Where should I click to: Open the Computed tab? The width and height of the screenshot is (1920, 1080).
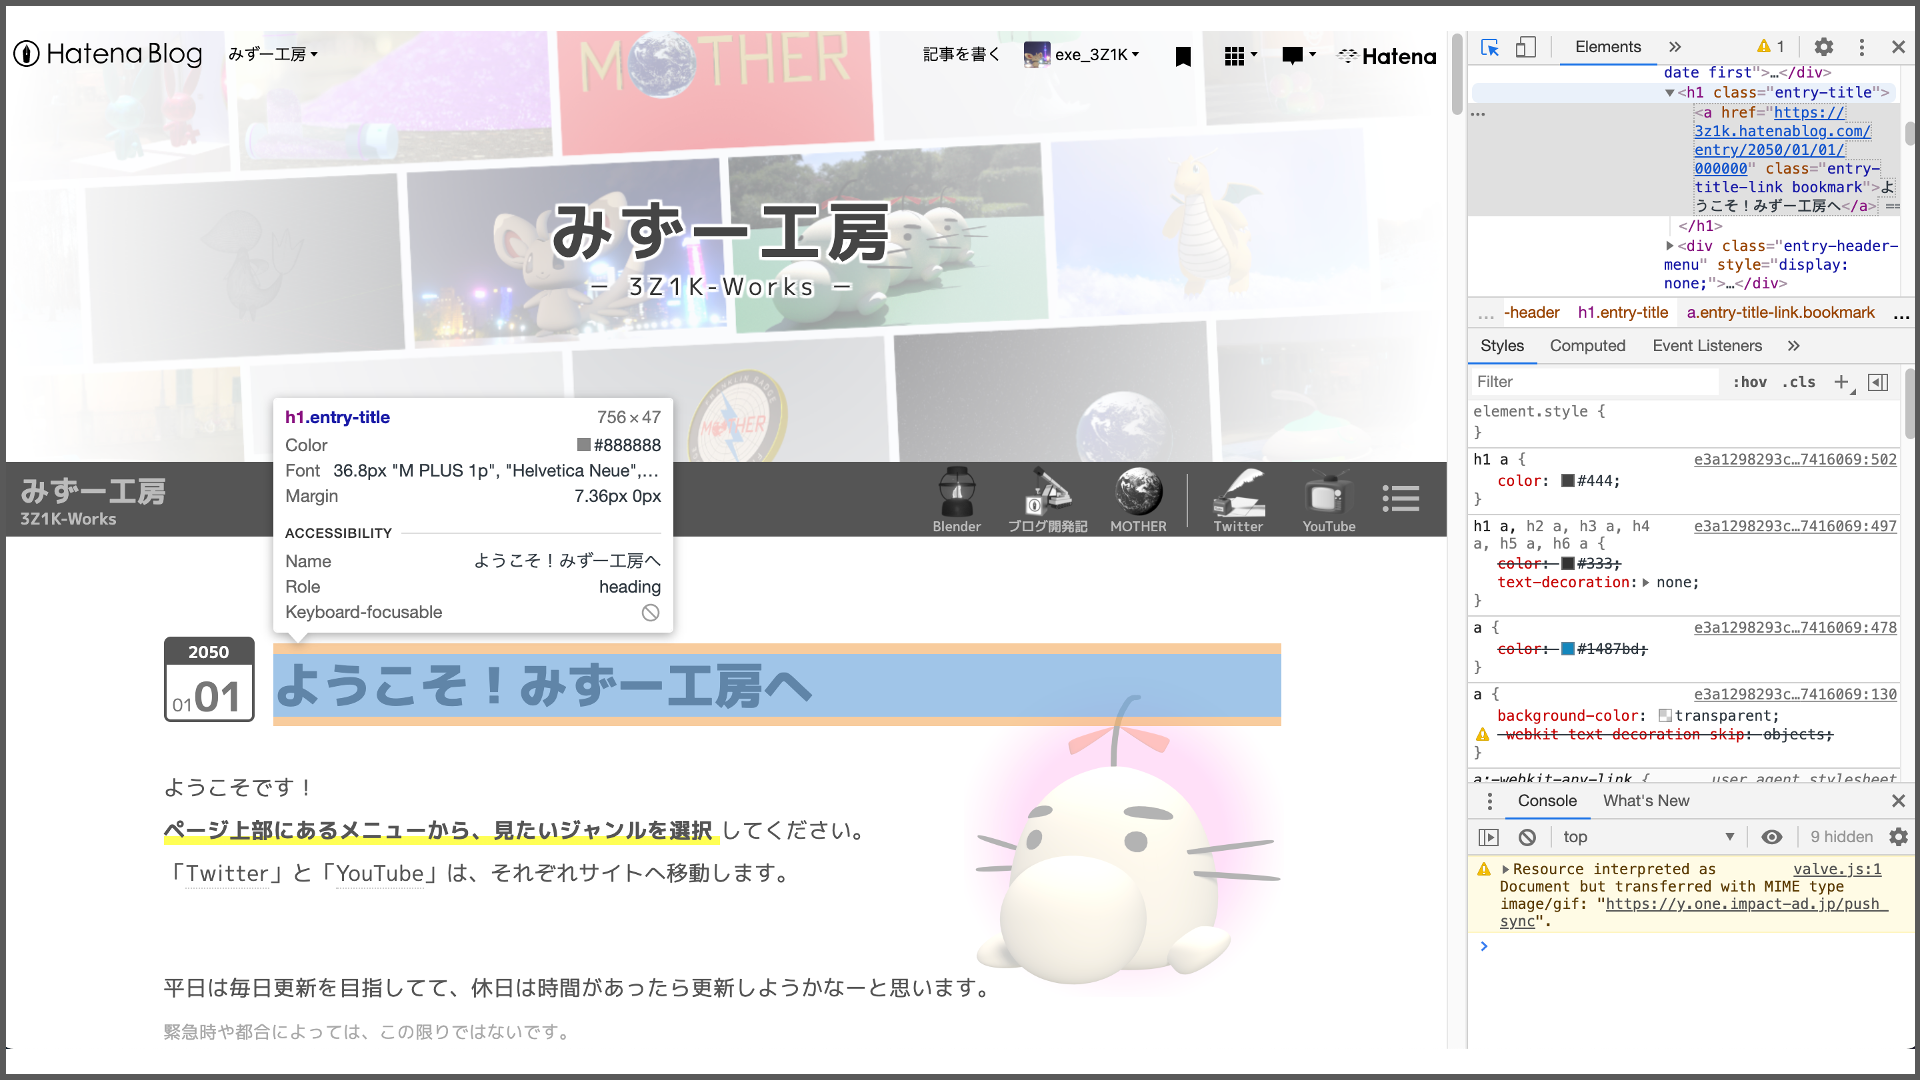(x=1587, y=346)
